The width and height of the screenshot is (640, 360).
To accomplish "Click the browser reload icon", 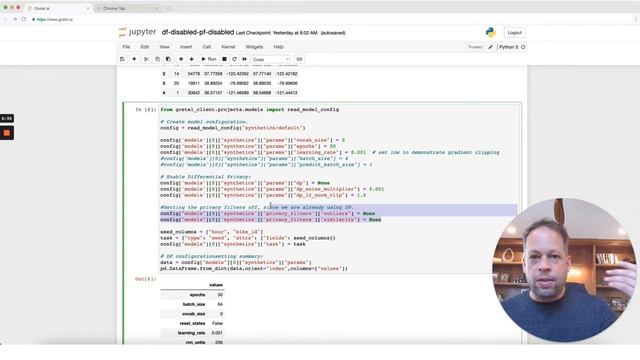I will click(x=24, y=19).
